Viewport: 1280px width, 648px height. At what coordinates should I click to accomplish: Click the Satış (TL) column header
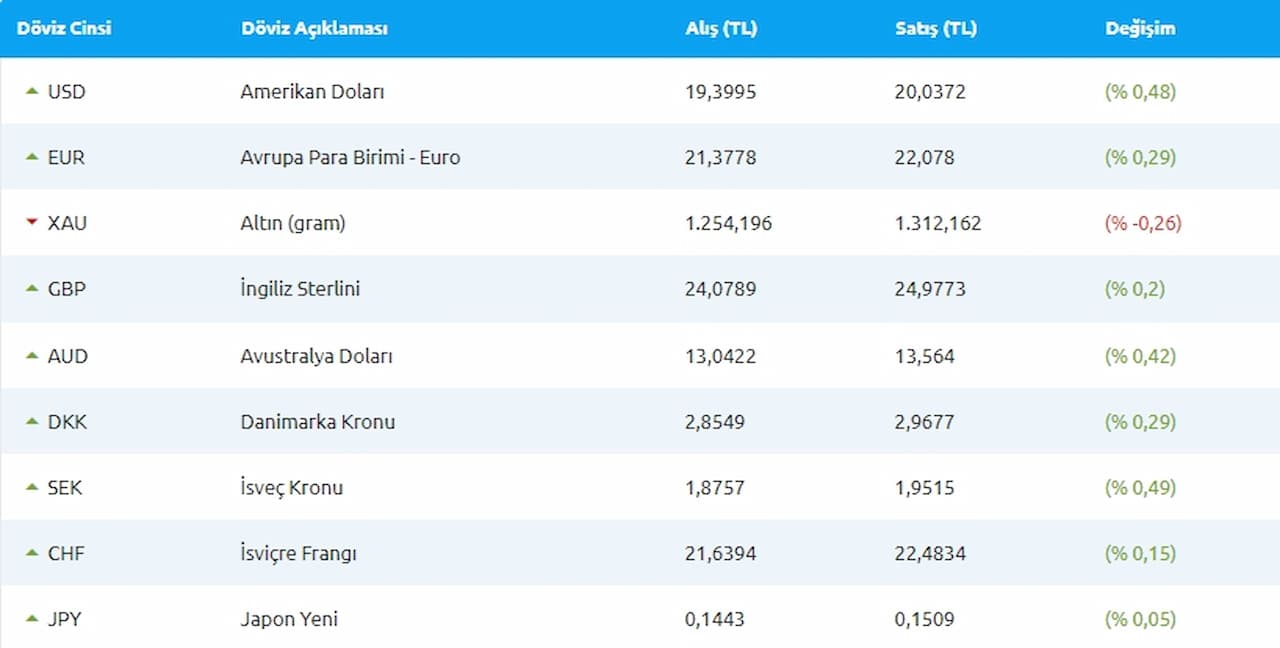click(x=936, y=28)
